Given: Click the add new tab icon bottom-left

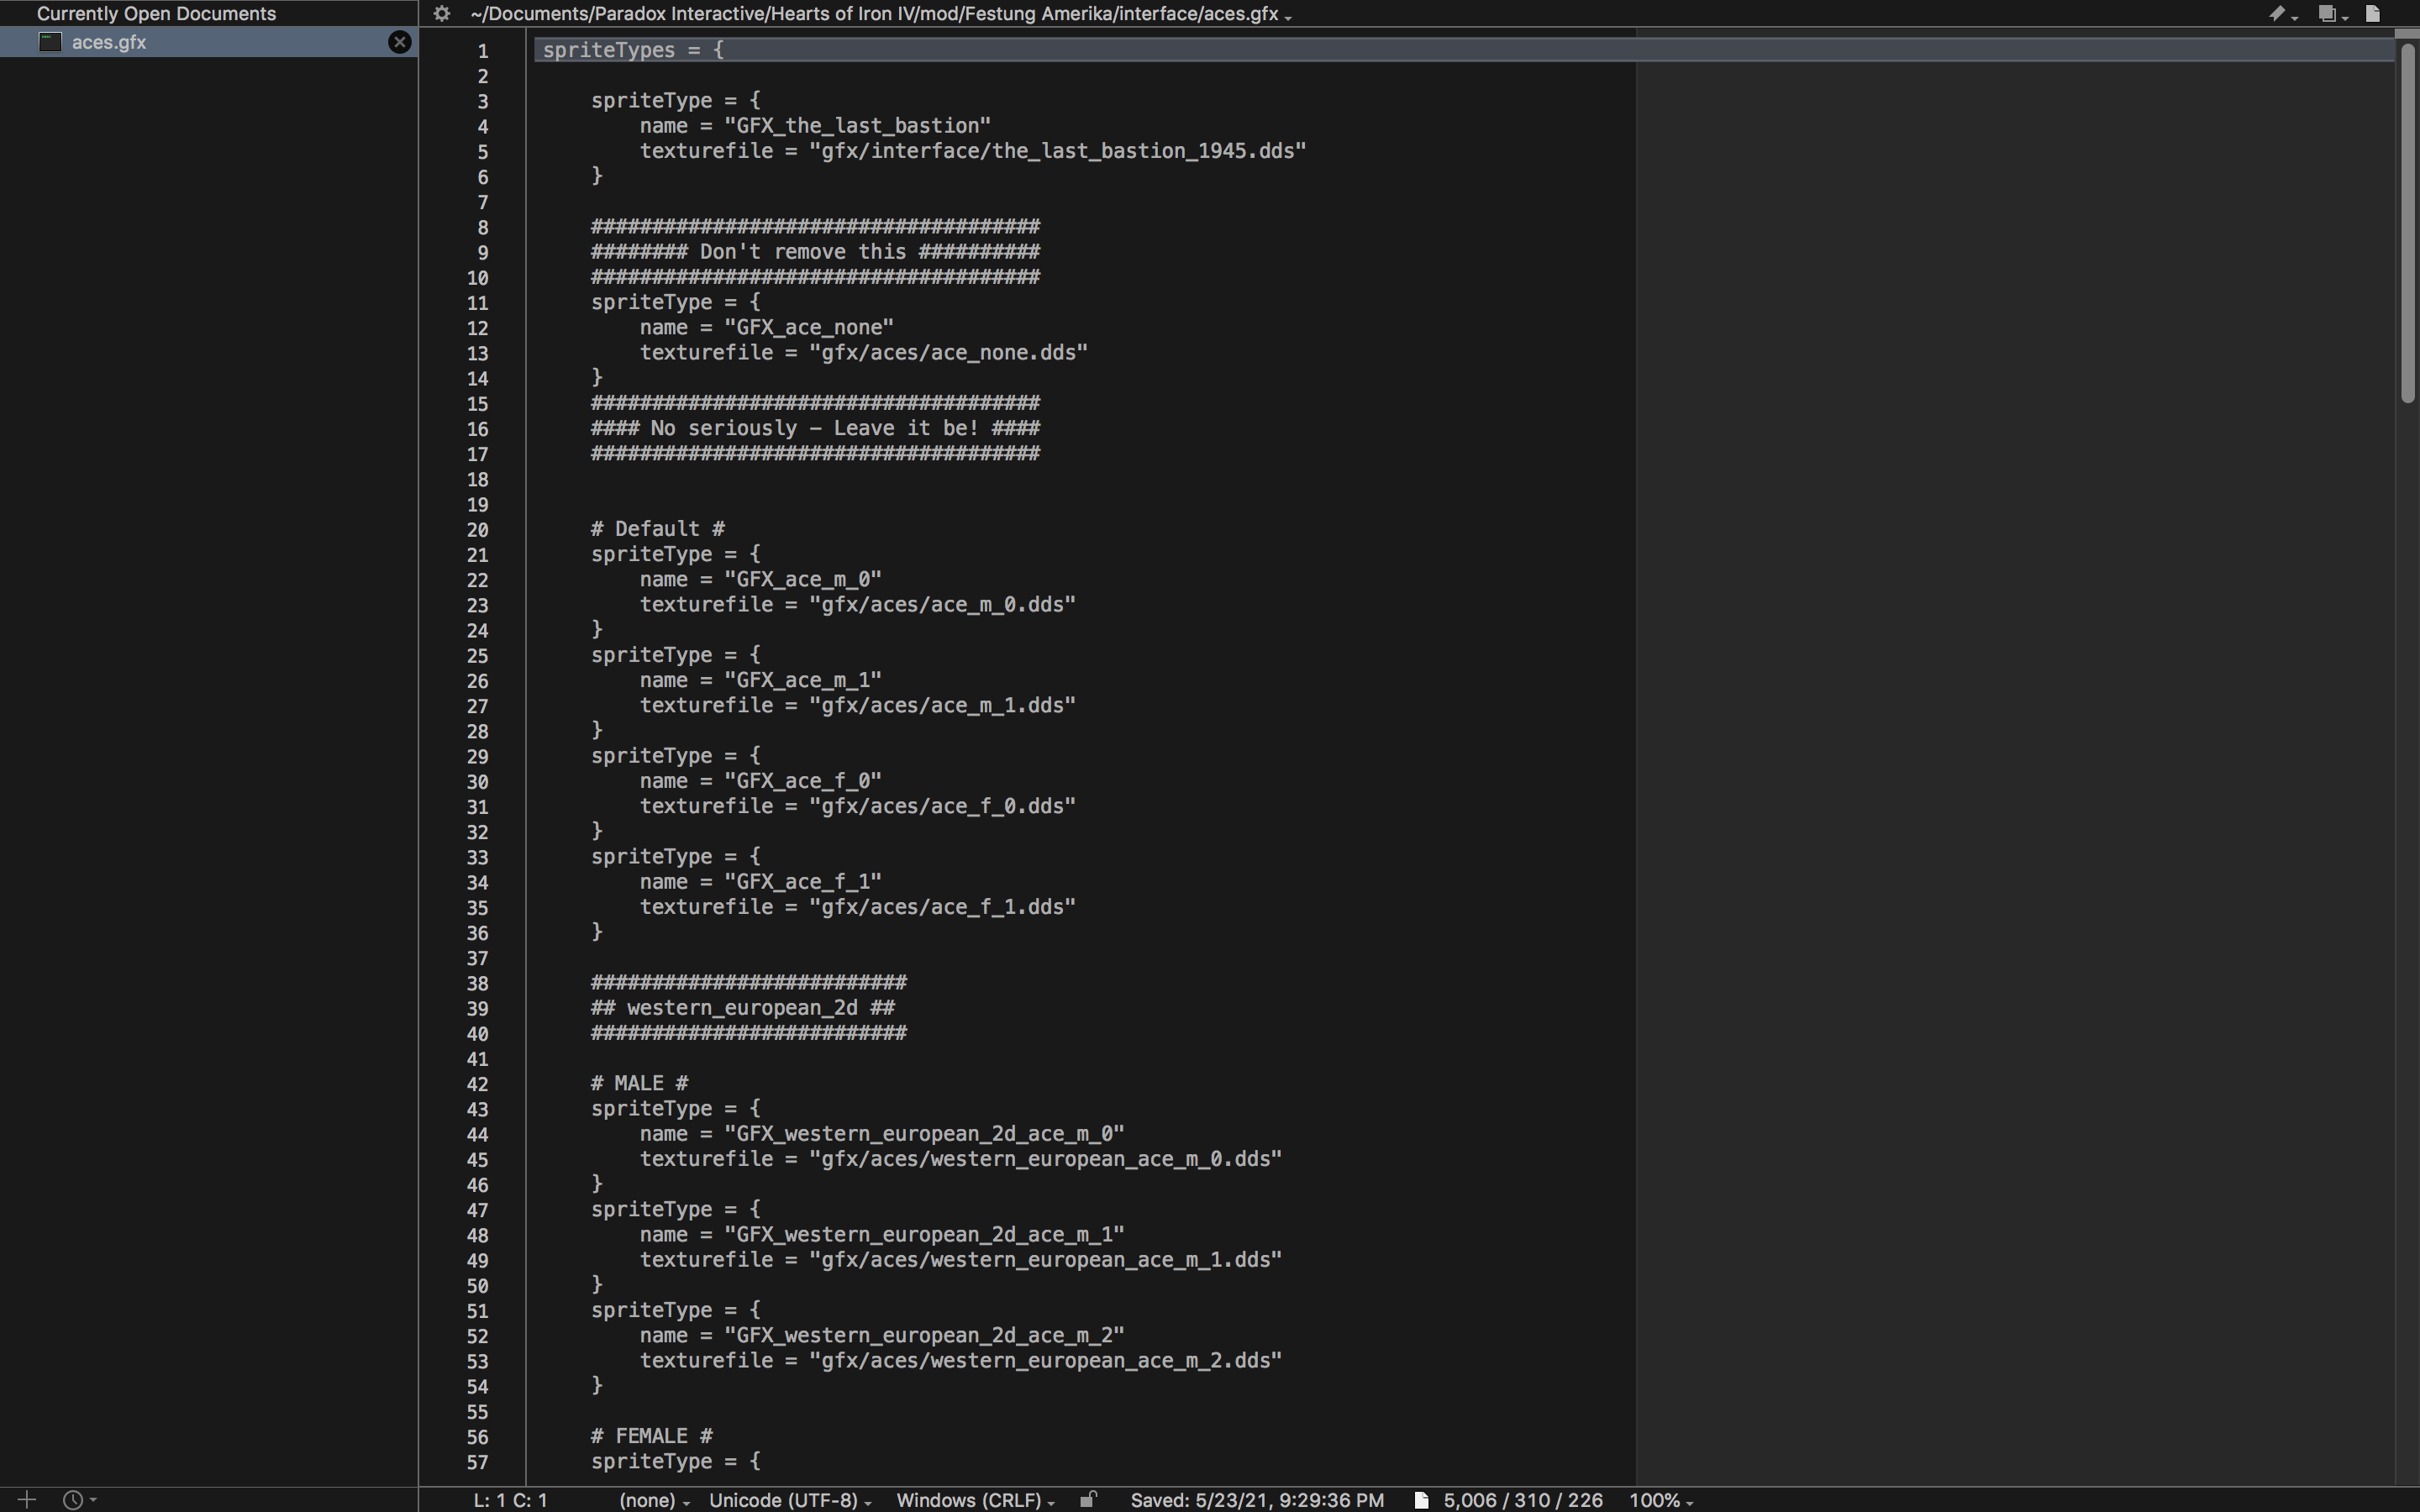Looking at the screenshot, I should pos(26,1498).
